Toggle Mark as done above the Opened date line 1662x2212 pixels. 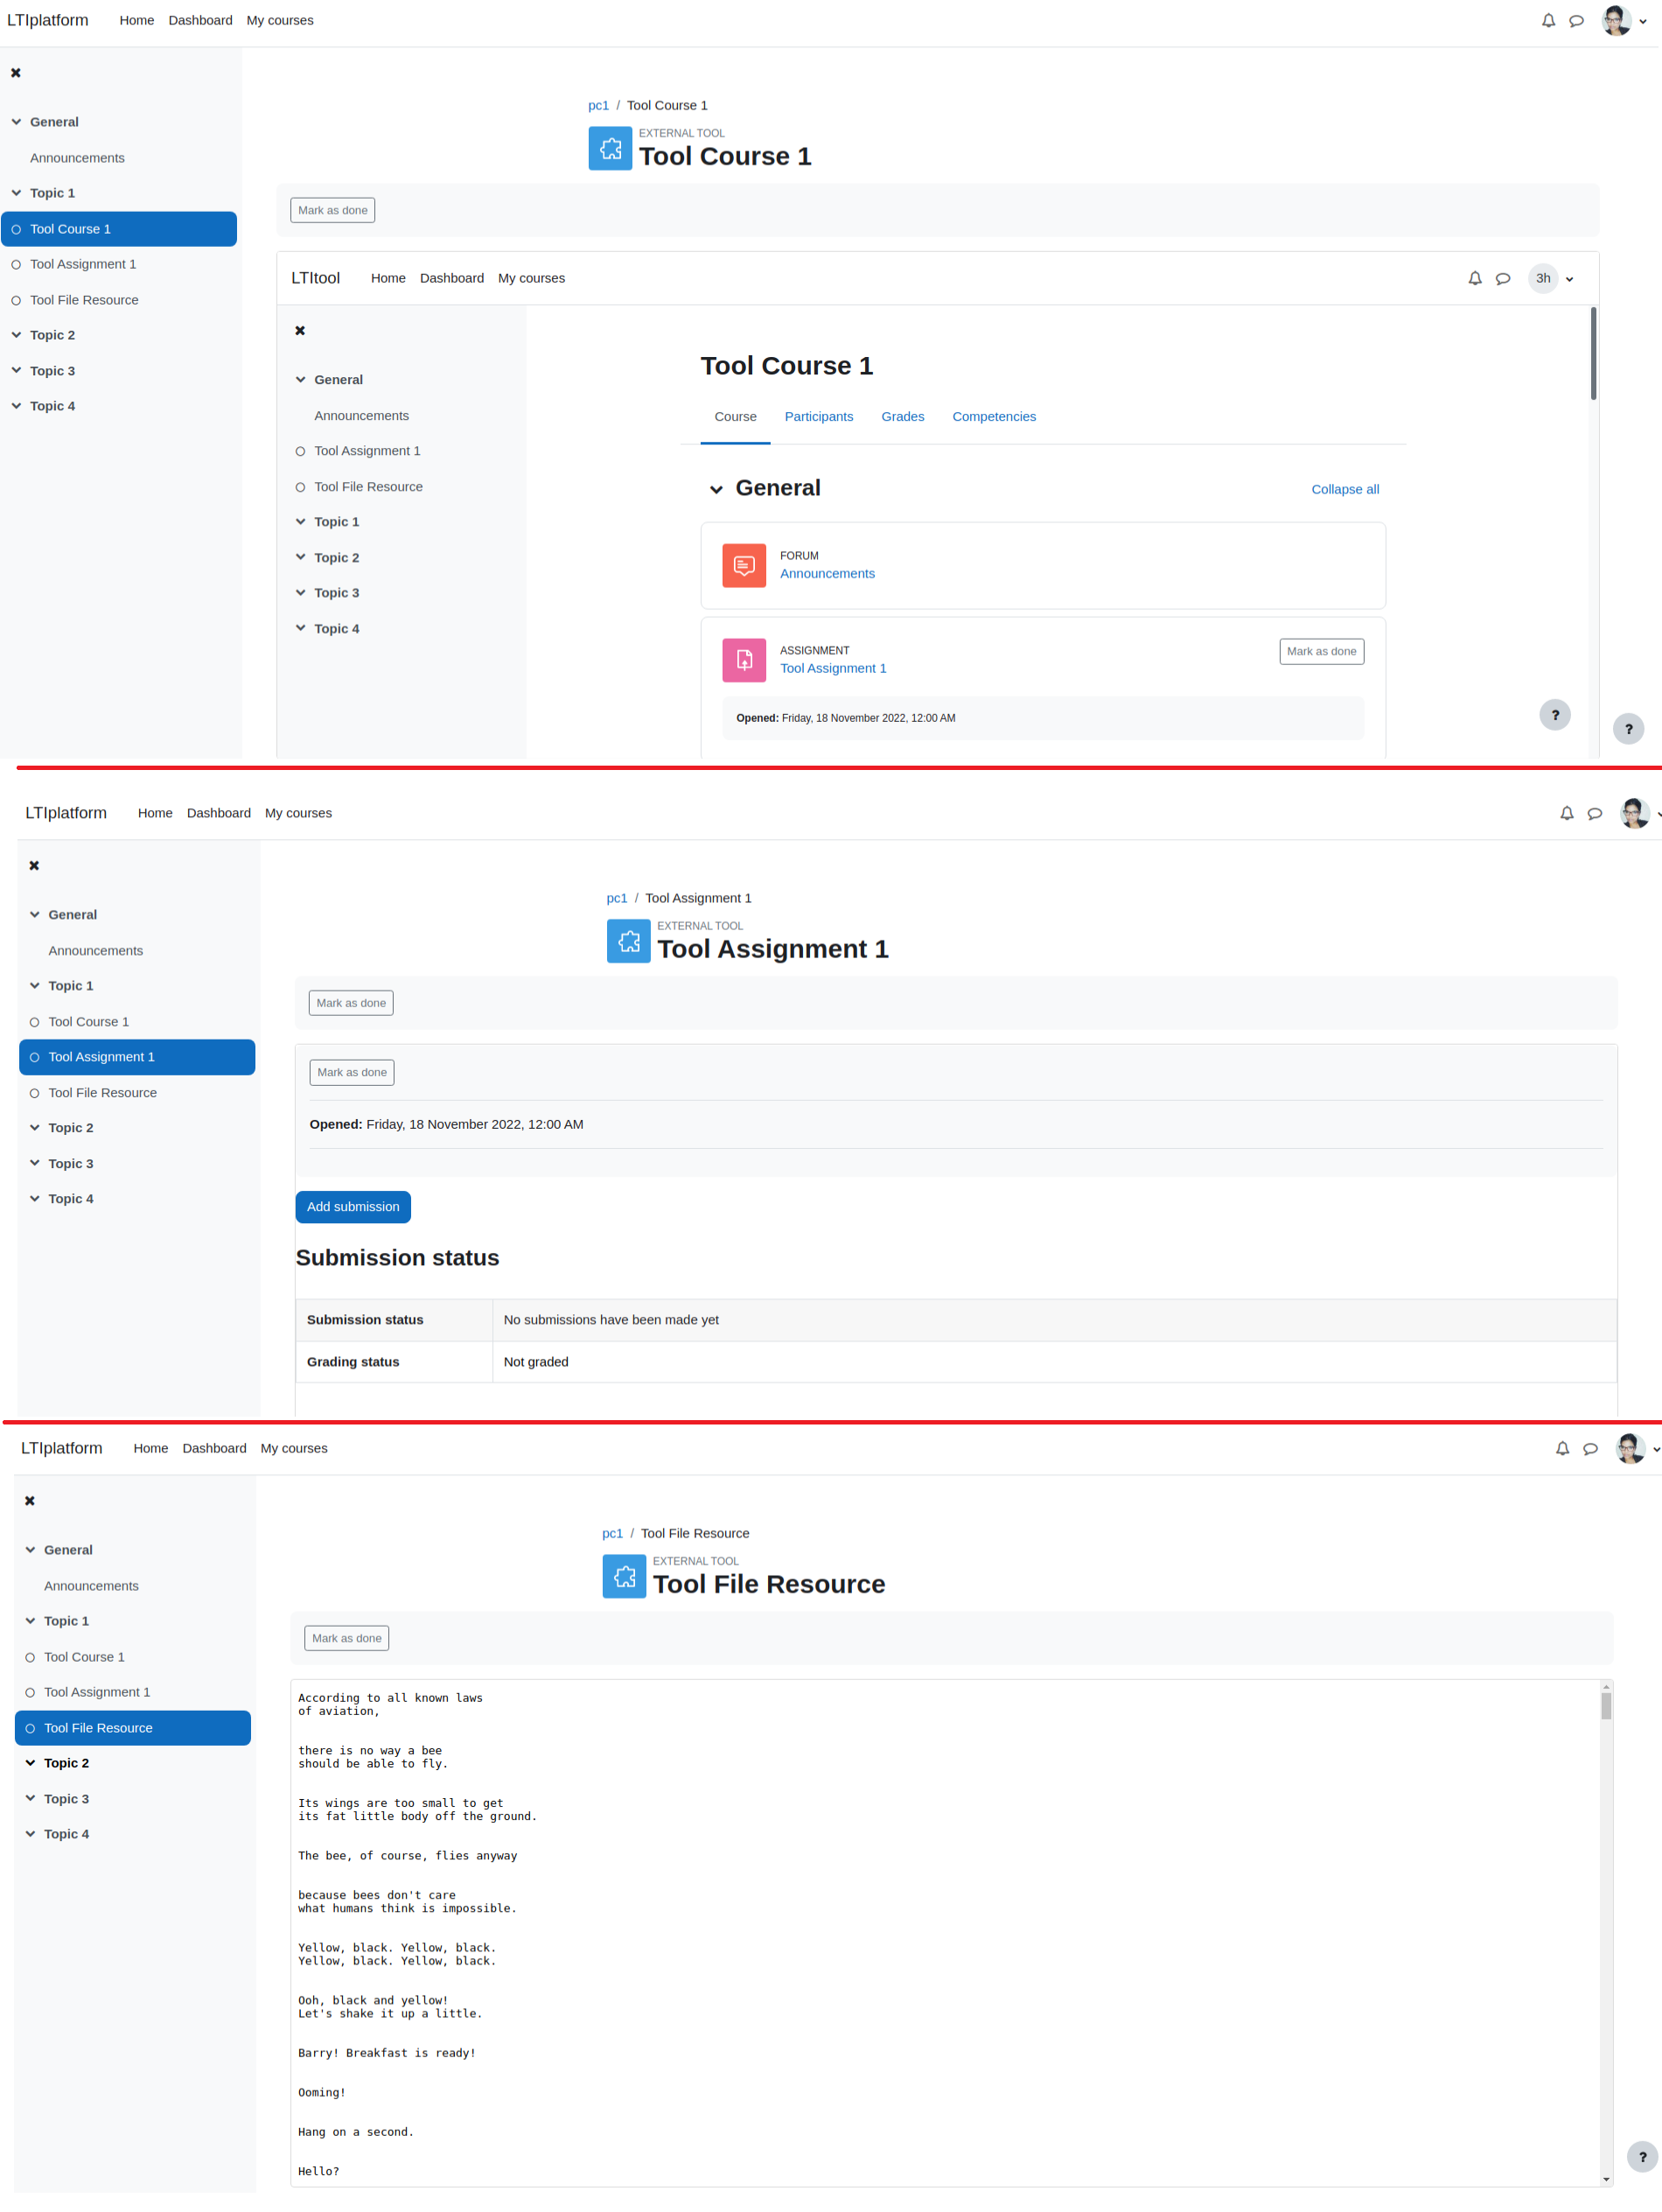tap(352, 1072)
